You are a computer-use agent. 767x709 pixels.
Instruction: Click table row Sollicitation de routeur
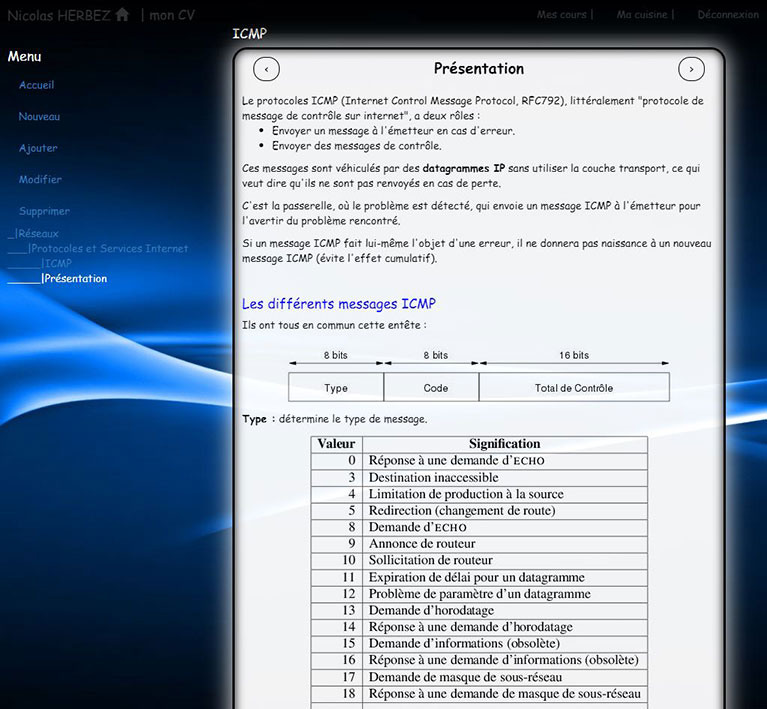click(479, 561)
